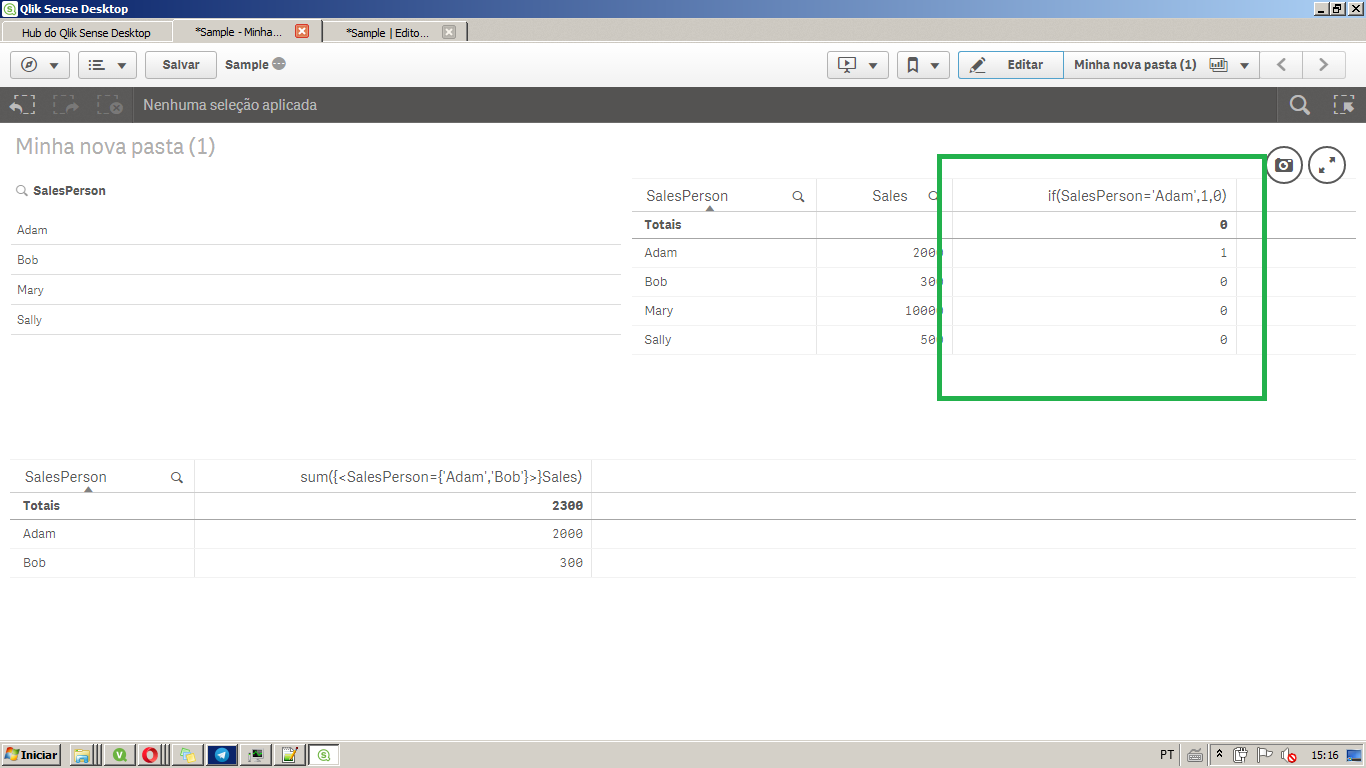Click the Qlik Sense taskbar button

click(324, 755)
